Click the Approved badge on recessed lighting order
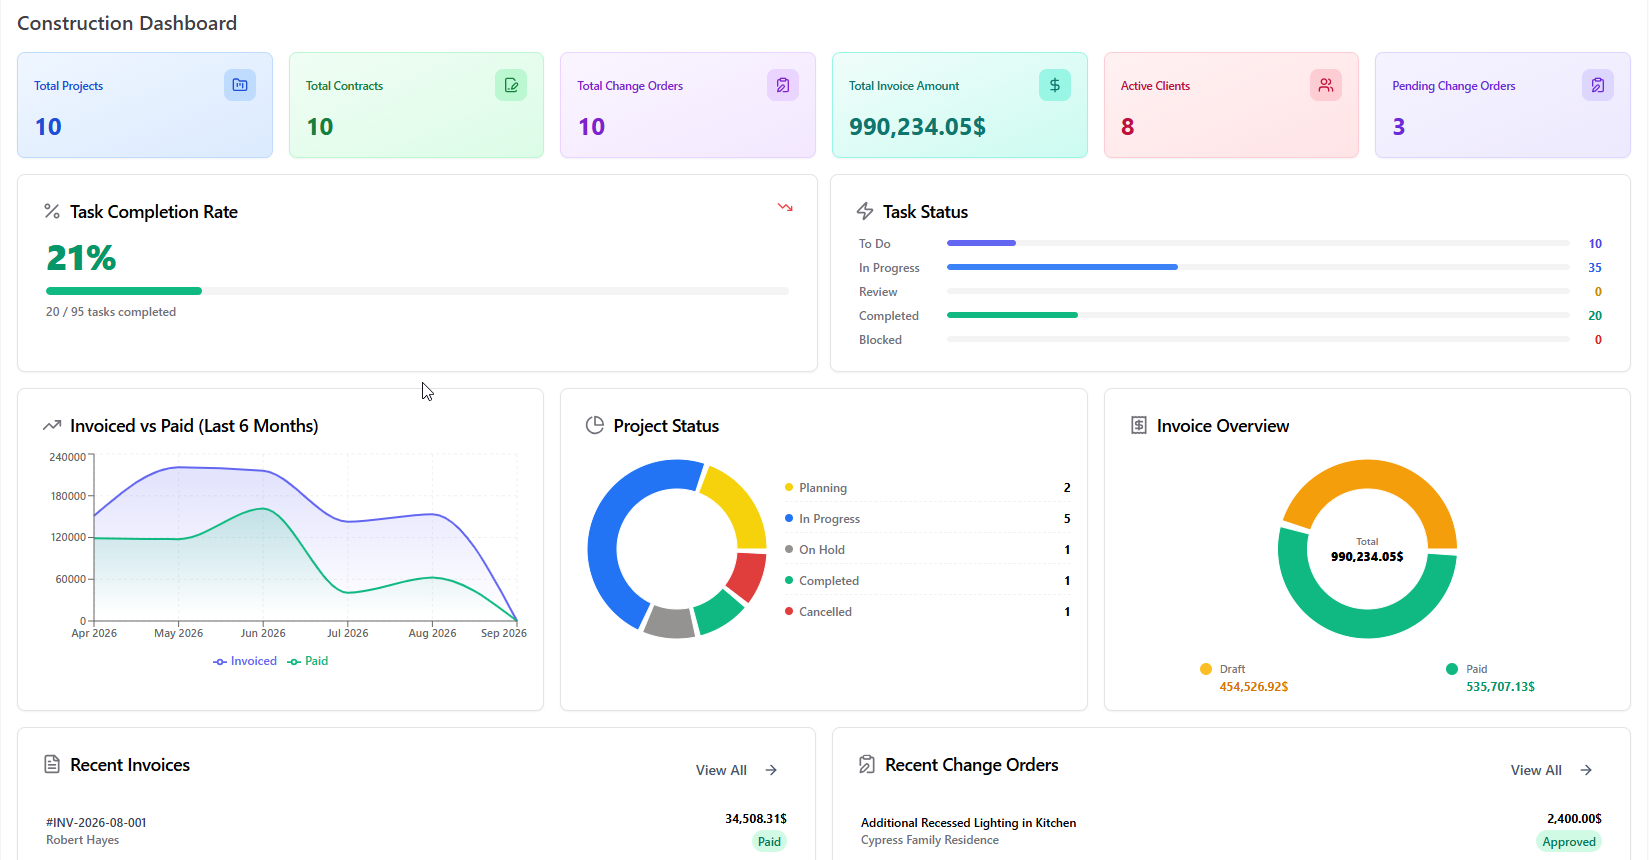The image size is (1649, 860). pos(1569,841)
